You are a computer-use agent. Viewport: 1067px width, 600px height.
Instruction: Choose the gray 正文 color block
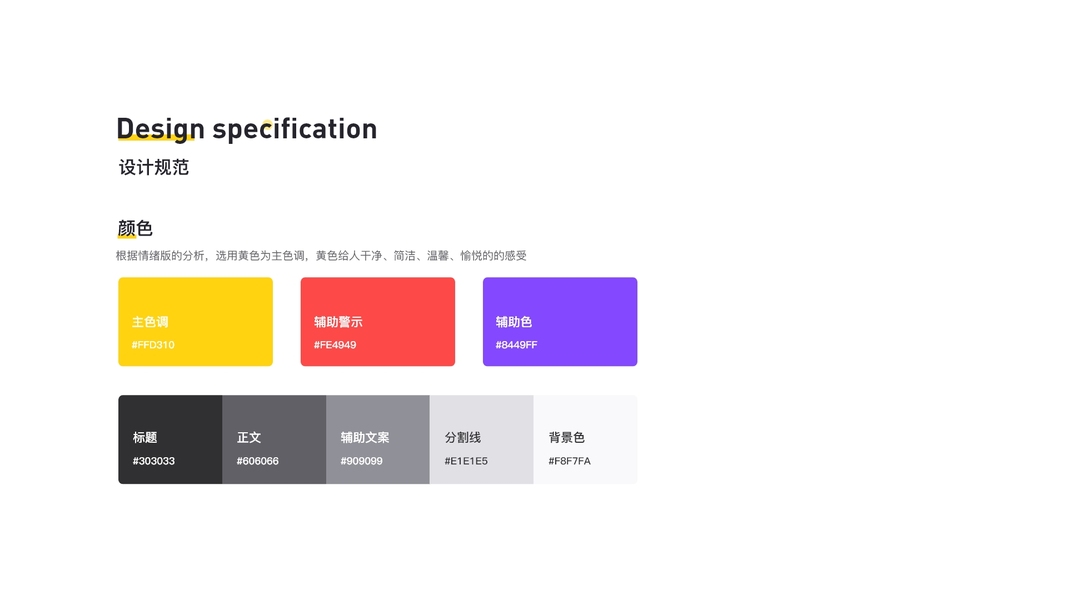point(274,415)
